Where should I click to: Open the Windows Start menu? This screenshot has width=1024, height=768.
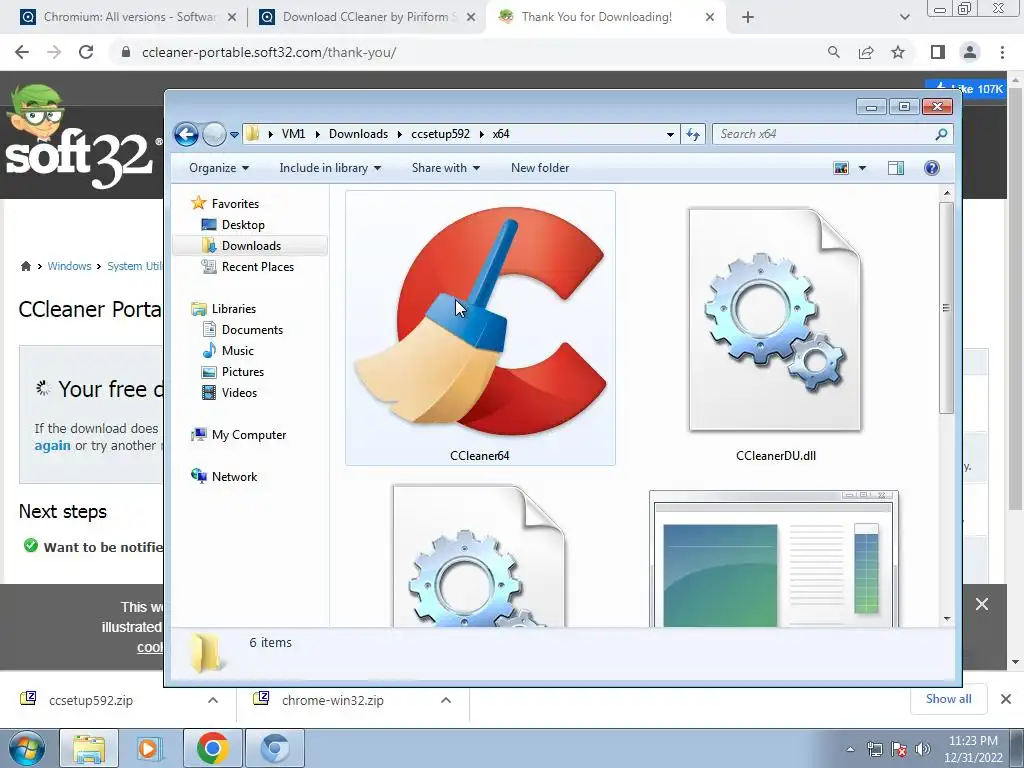[27, 748]
